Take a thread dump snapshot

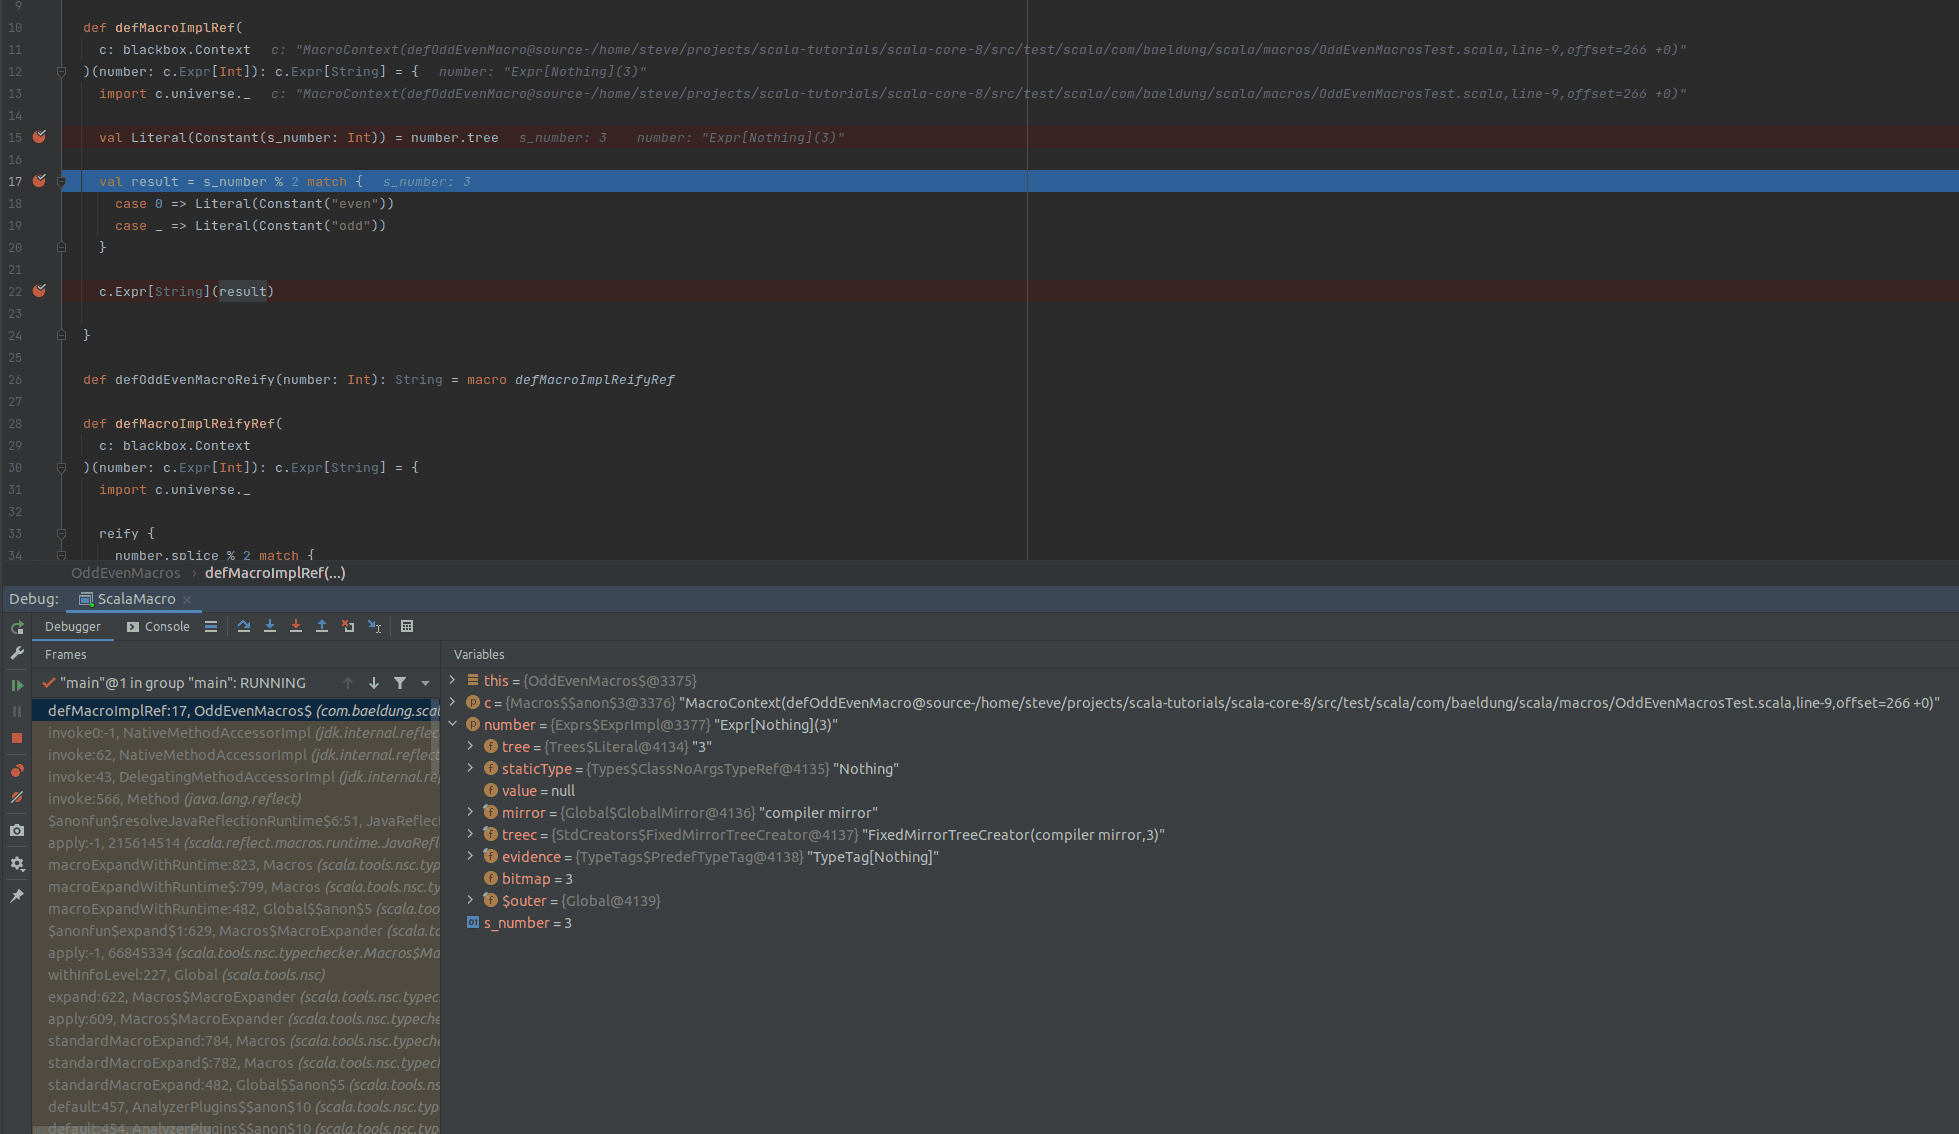click(x=17, y=830)
